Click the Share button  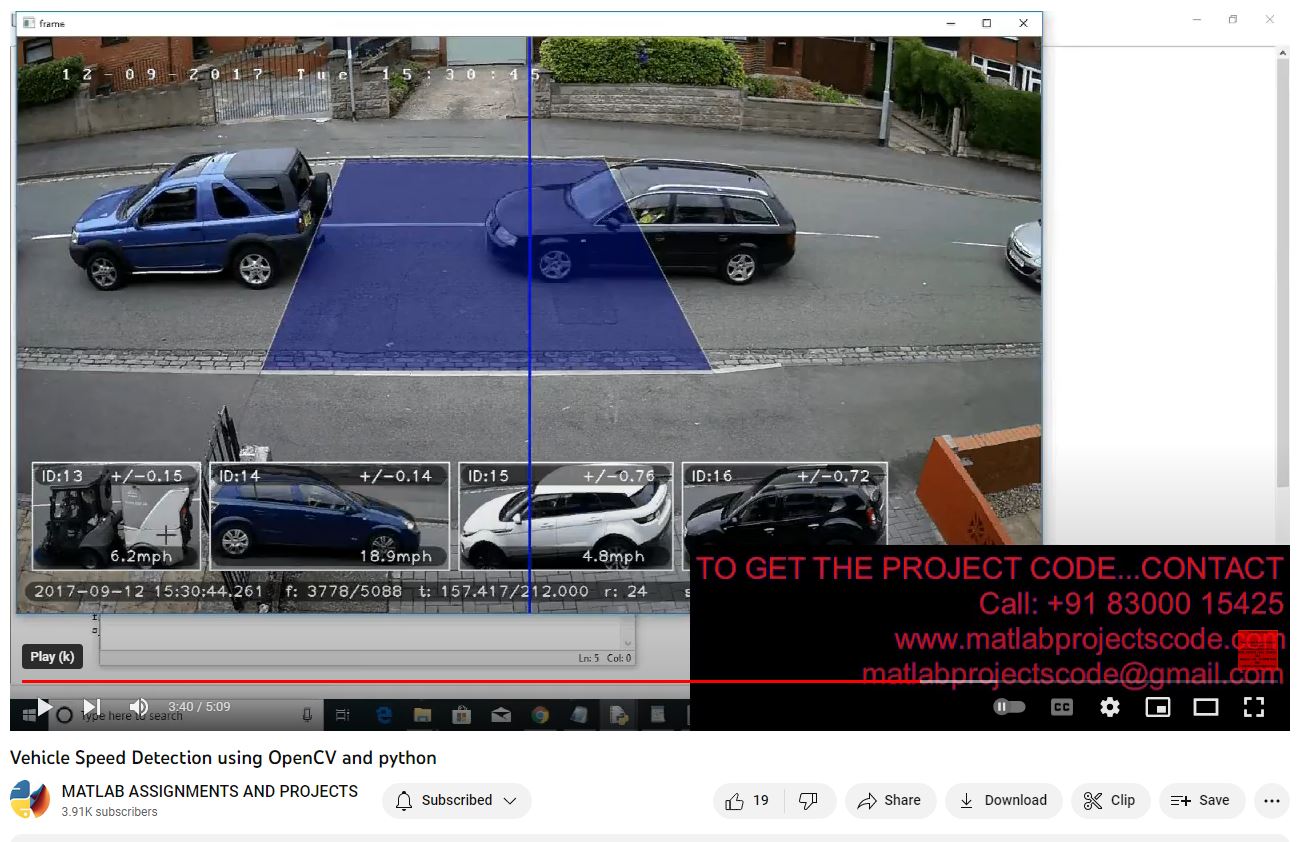tap(889, 800)
